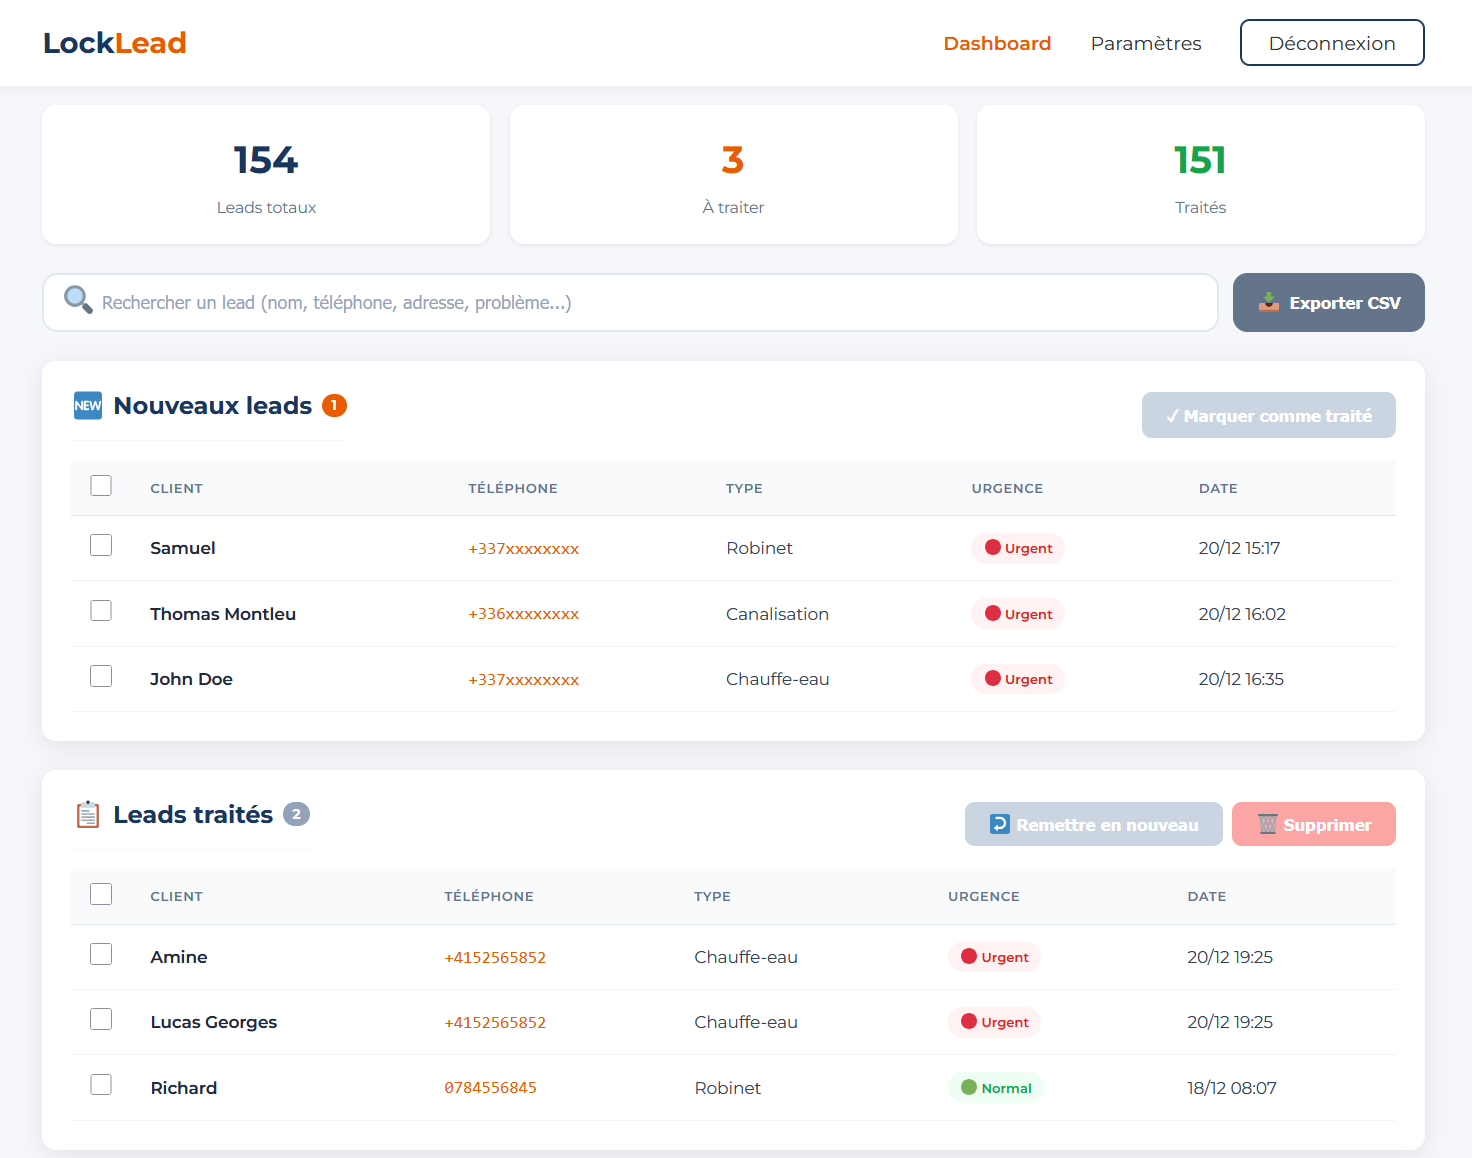Click the clipboard icon beside Leads traités
The image size is (1472, 1158).
point(88,814)
